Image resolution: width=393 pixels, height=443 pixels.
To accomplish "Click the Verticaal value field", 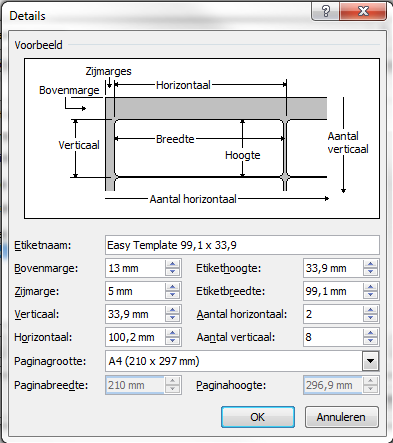I will 135,314.
